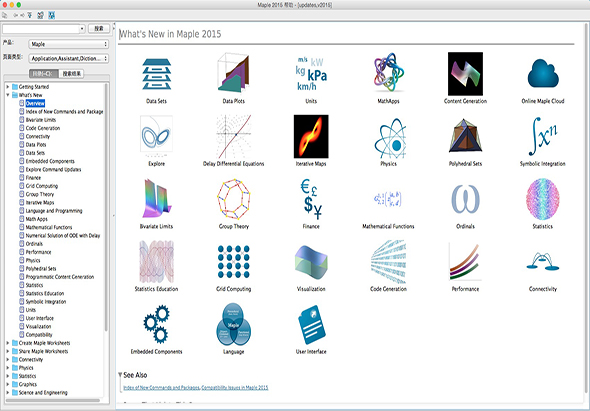Click the first toolbar icon at left
Image resolution: width=590 pixels, height=411 pixels.
click(5, 15)
